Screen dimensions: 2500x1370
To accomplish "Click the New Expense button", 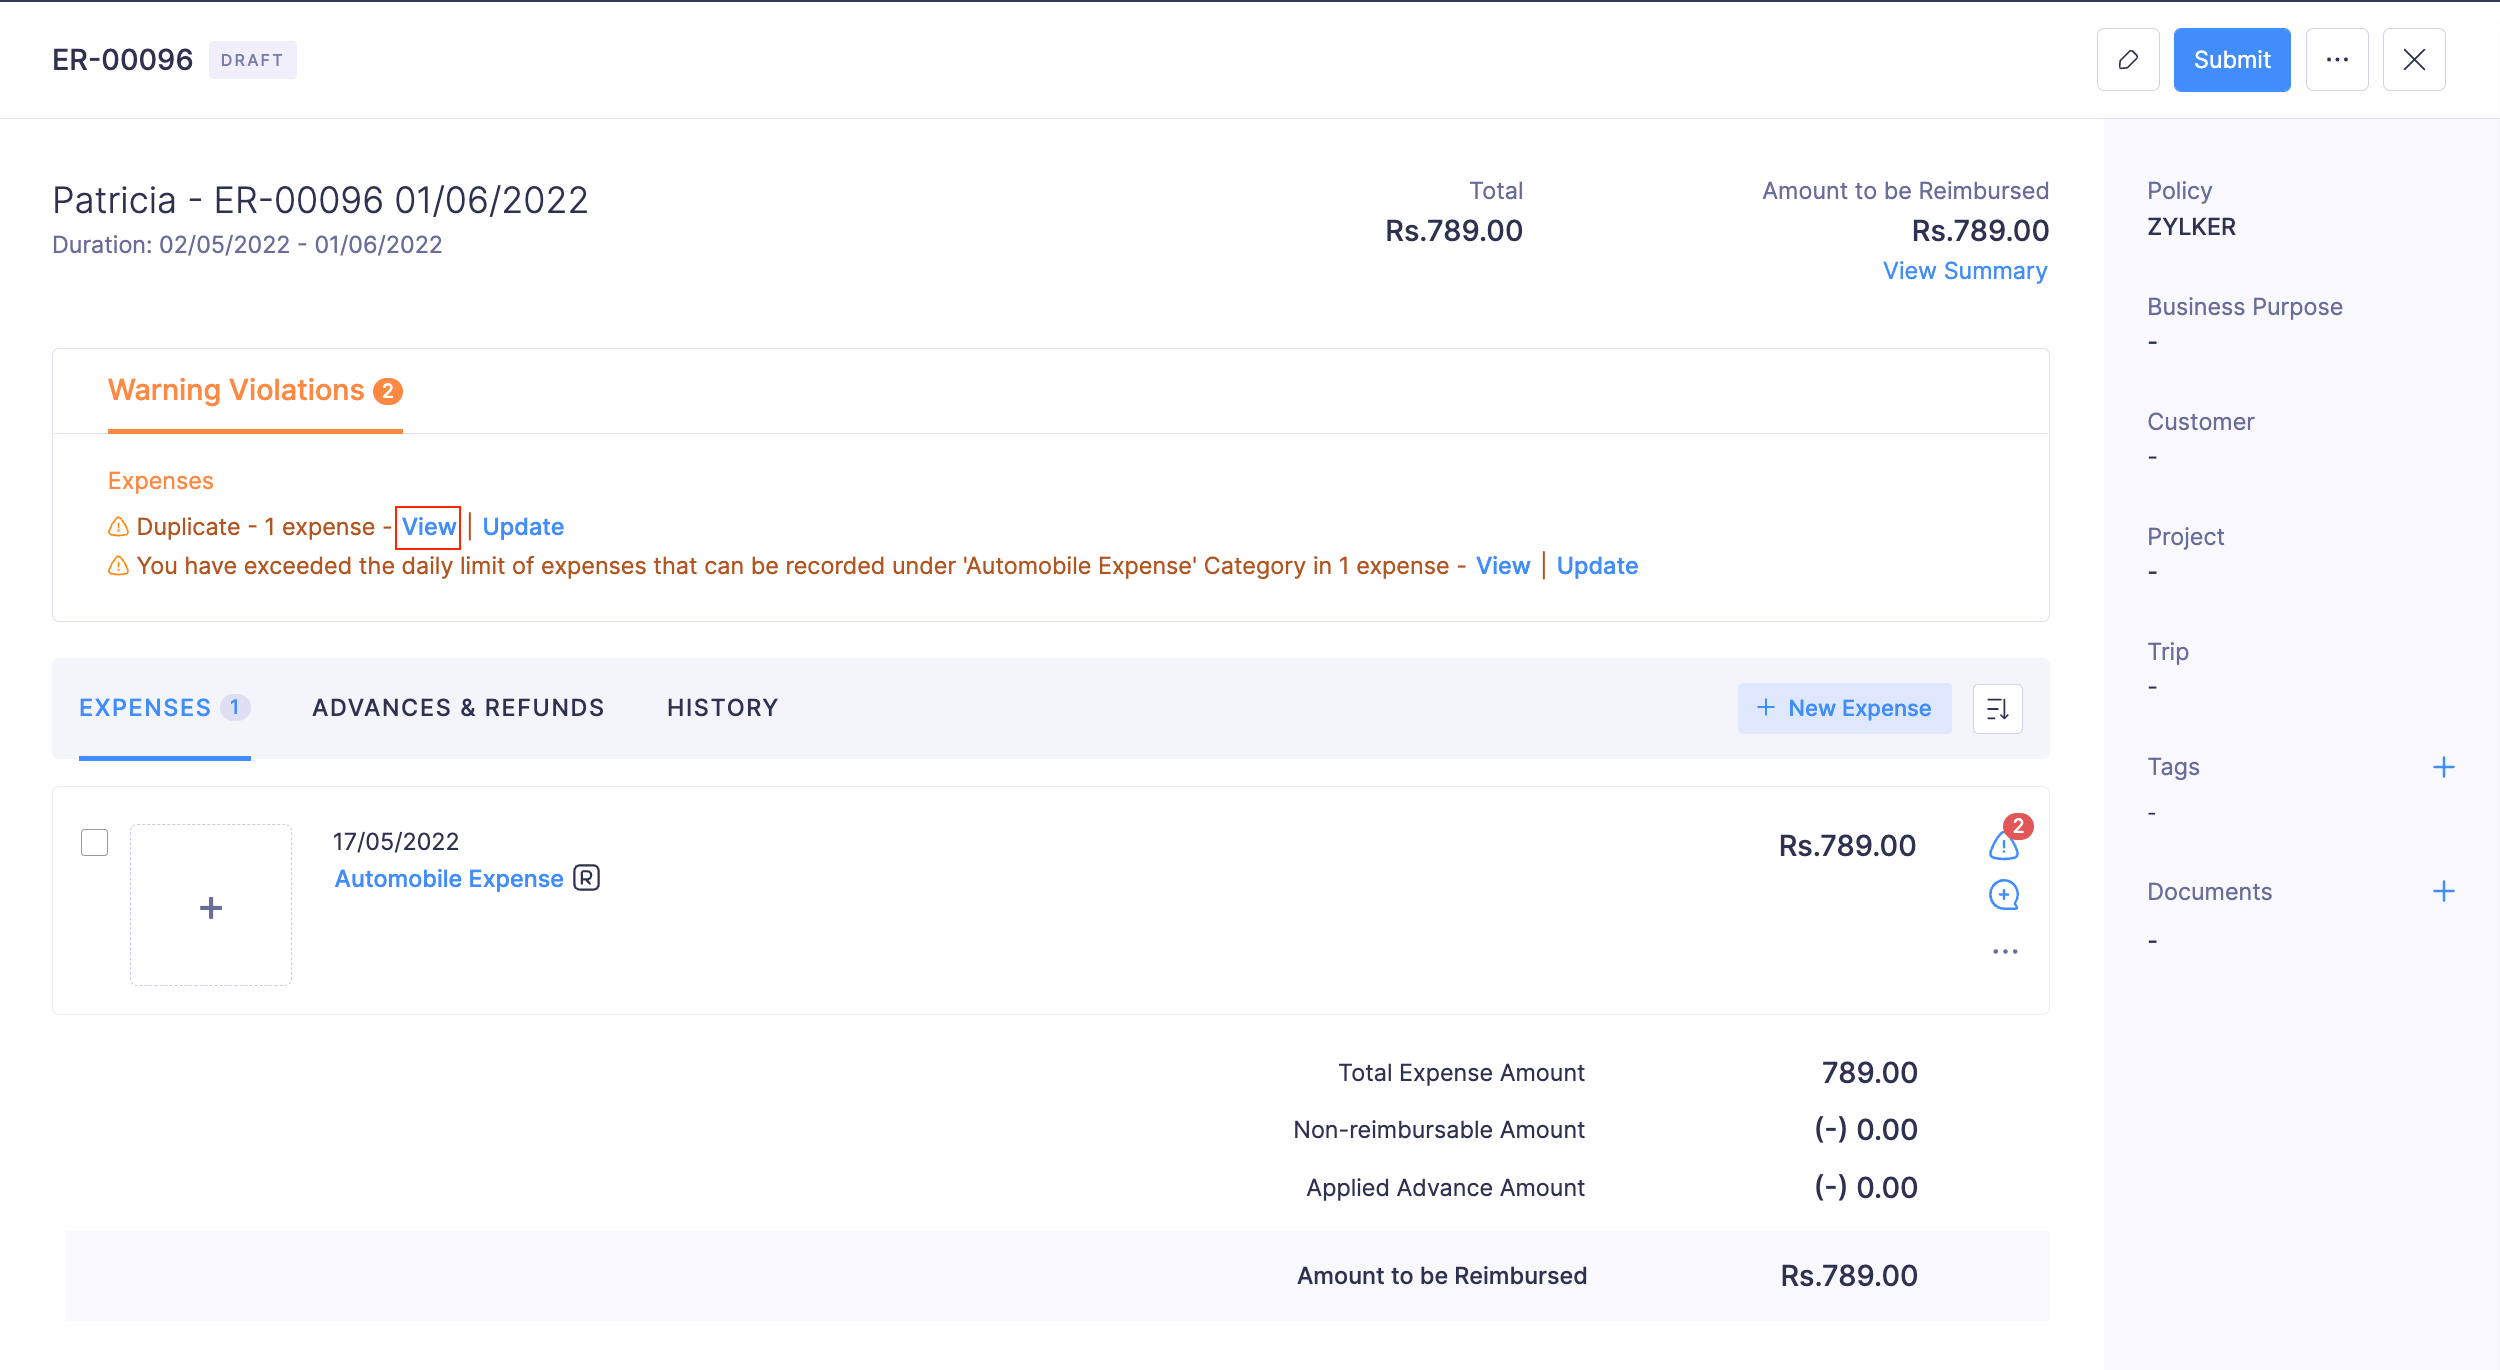I will (1845, 707).
